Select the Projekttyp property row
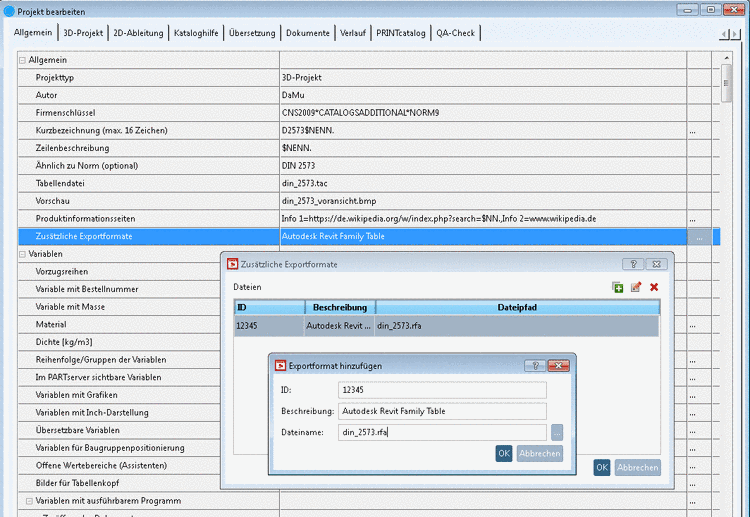 coord(369,77)
